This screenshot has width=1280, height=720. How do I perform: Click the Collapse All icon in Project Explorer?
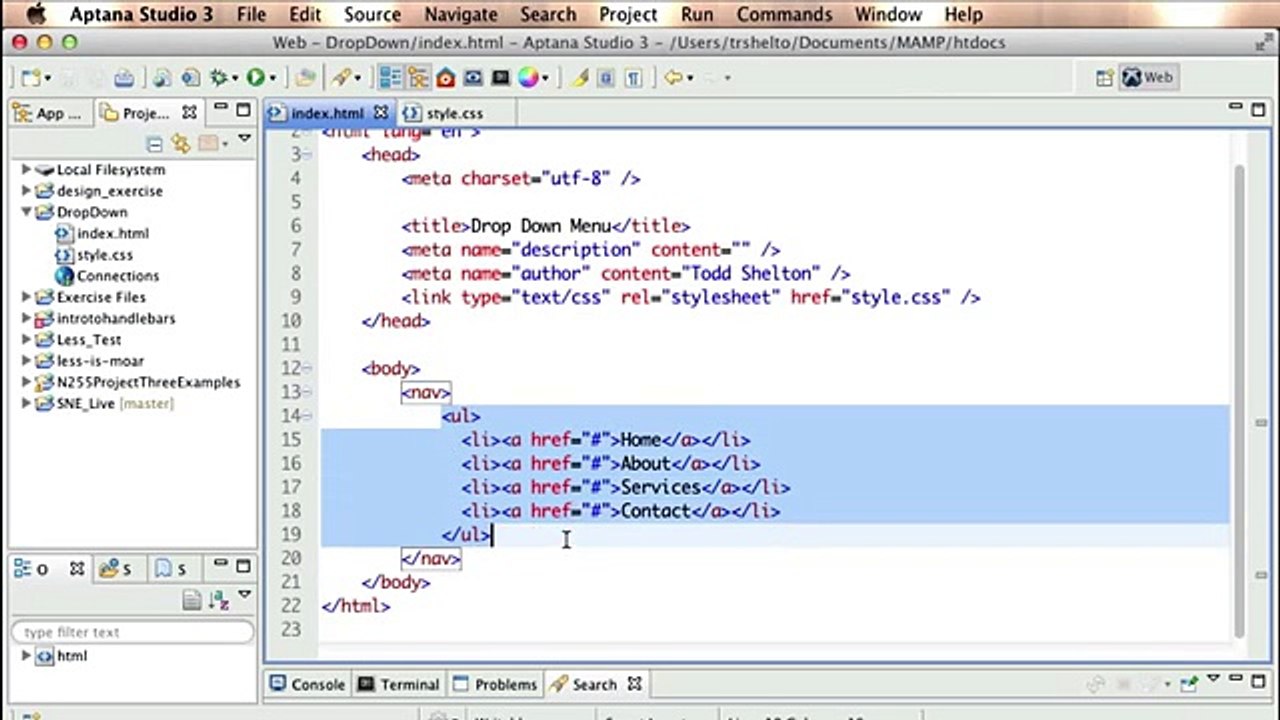pos(155,144)
